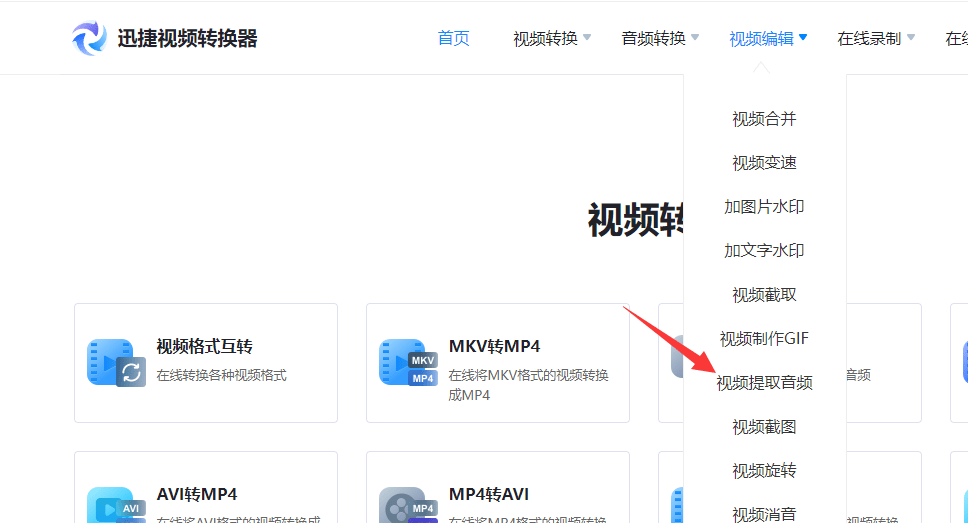Open the MKV转MP4 card title

(494, 346)
